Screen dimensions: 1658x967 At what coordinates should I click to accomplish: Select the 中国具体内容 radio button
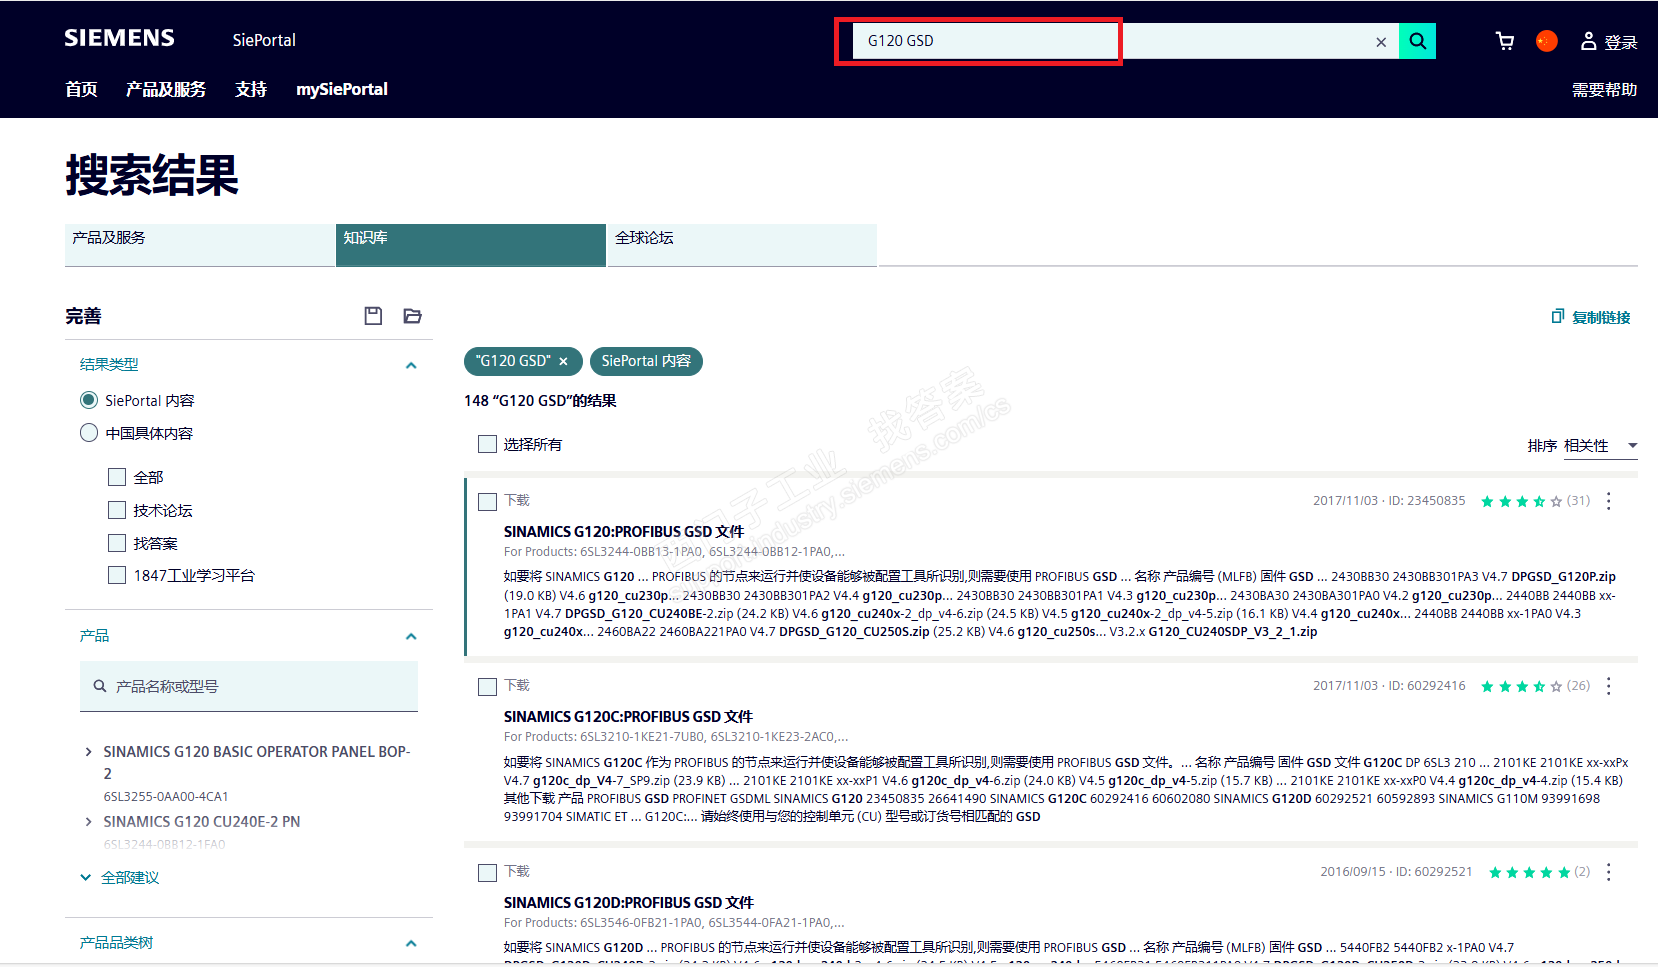point(89,433)
